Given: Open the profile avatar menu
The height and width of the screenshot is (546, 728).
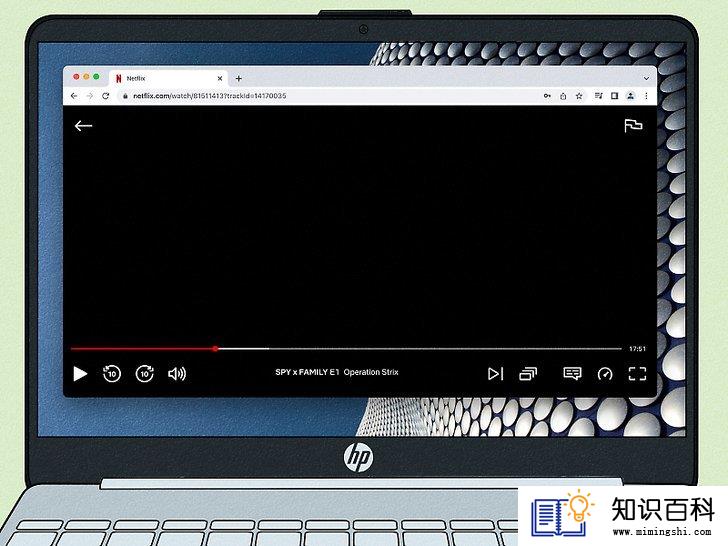Looking at the screenshot, I should [x=630, y=96].
